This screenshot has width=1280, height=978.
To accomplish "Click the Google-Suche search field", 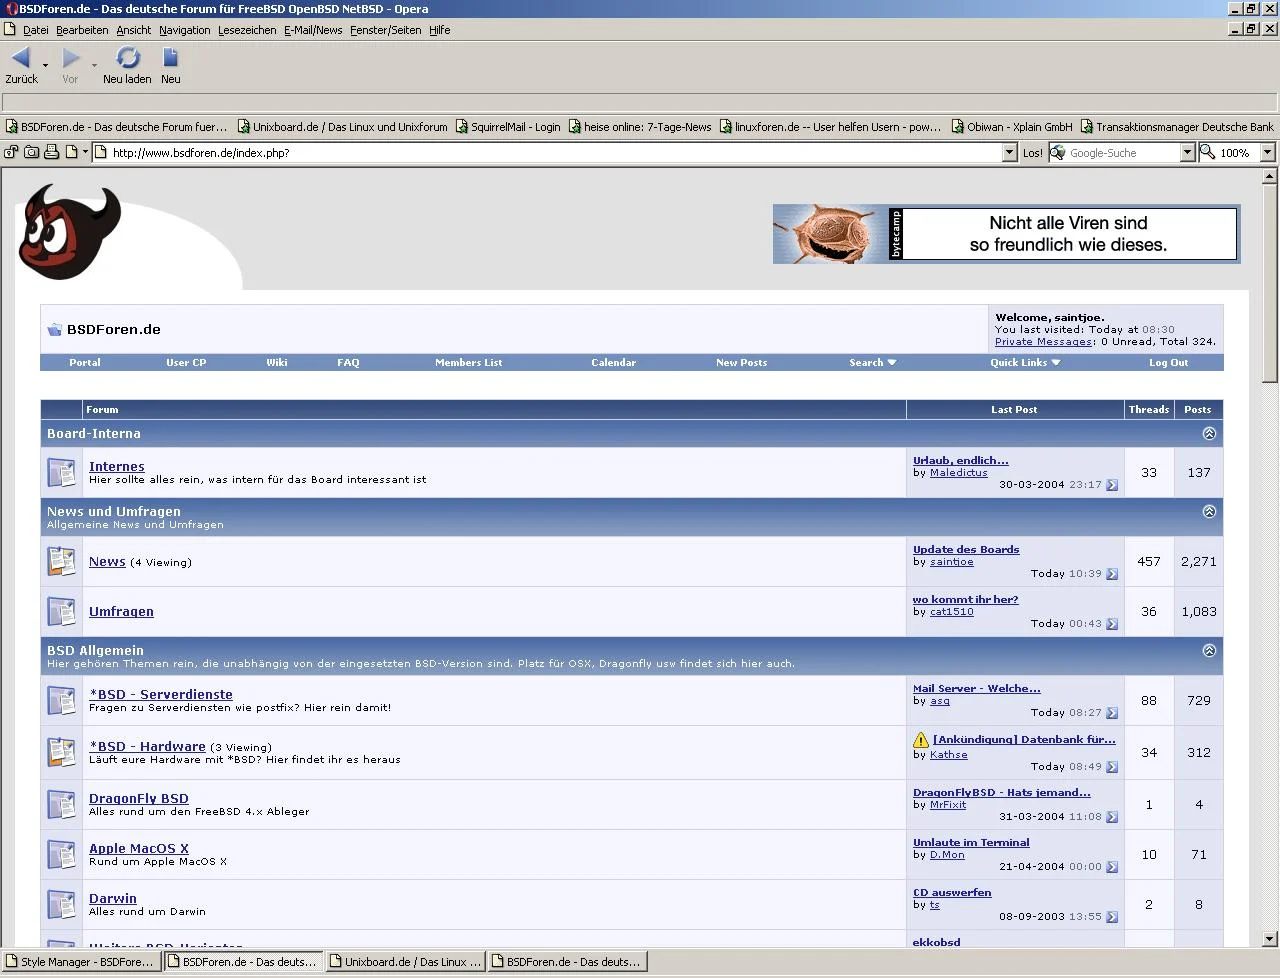I will pyautogui.click(x=1122, y=153).
